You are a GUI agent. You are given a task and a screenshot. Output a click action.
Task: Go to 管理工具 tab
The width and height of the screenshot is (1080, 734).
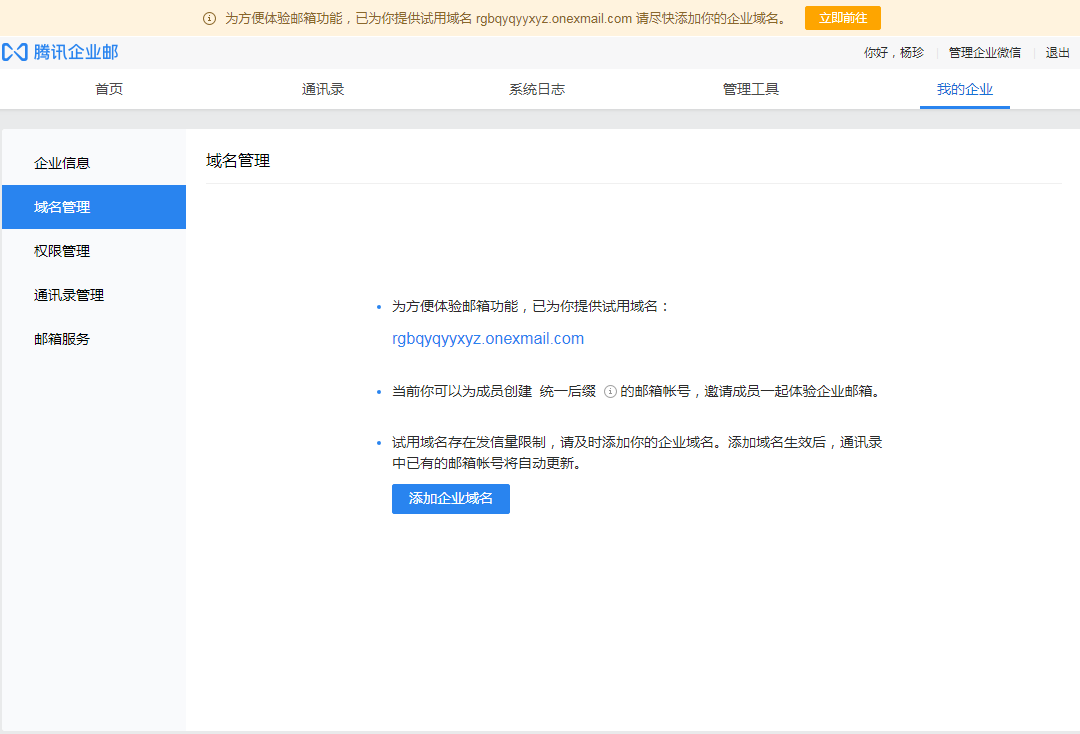point(750,89)
